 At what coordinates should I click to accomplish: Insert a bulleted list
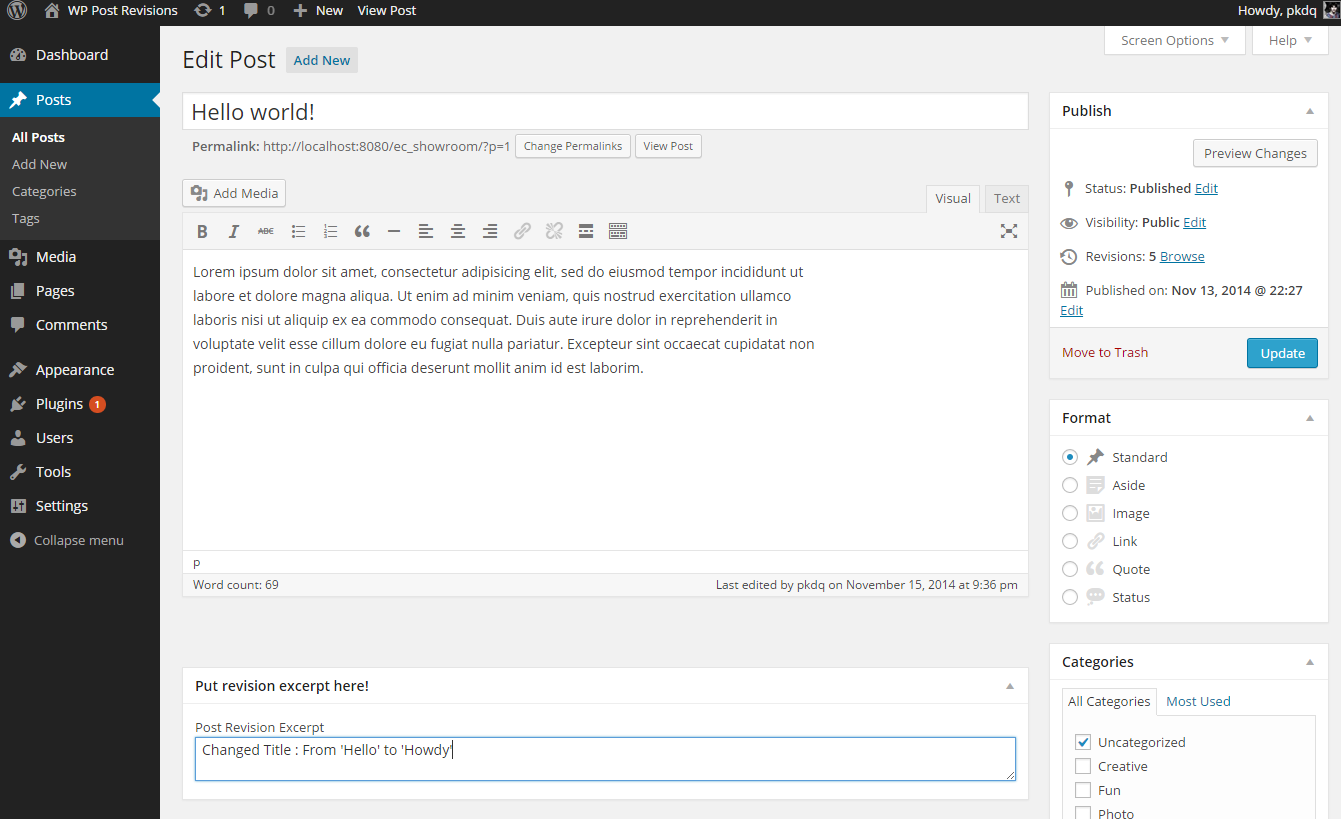[298, 231]
